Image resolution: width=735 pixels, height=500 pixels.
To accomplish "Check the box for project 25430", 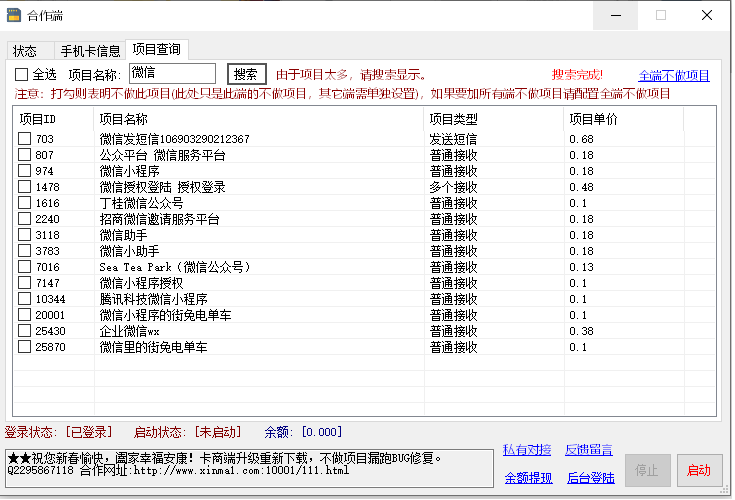I will point(24,331).
